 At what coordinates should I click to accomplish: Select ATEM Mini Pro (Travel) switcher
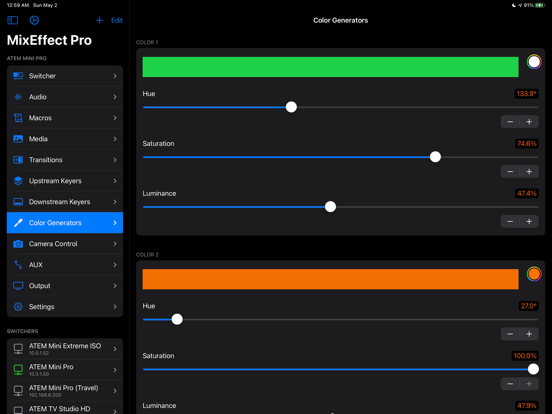point(65,391)
